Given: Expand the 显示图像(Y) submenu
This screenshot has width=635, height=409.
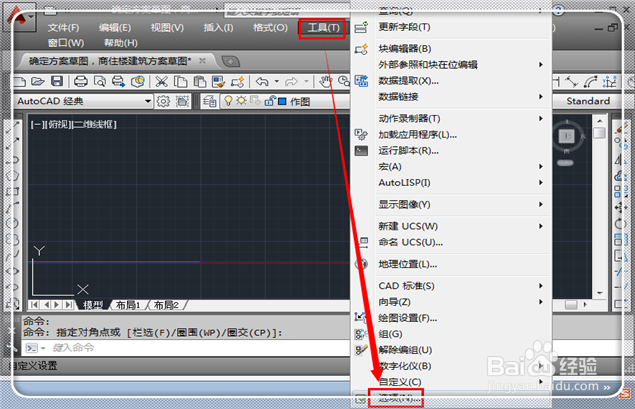Looking at the screenshot, I should pos(540,204).
